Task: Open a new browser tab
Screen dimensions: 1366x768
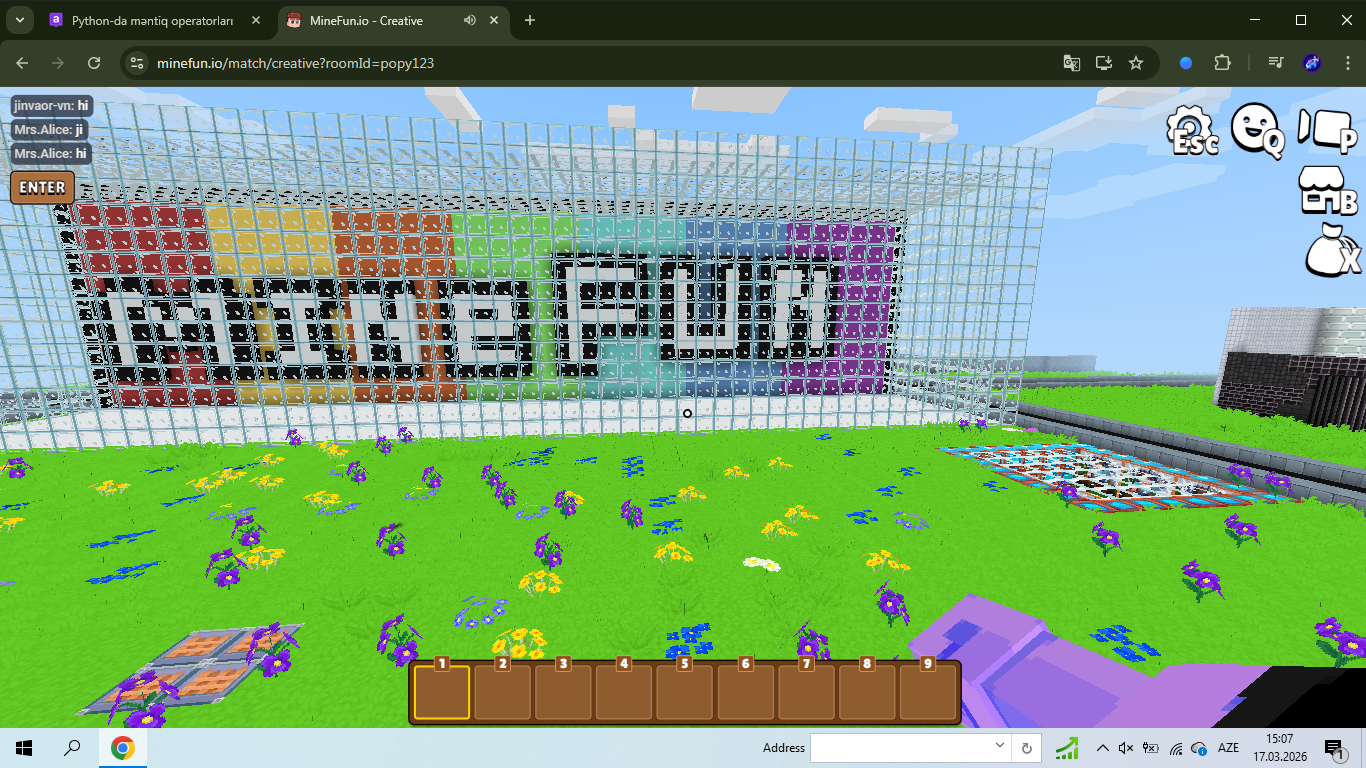Action: pyautogui.click(x=530, y=20)
